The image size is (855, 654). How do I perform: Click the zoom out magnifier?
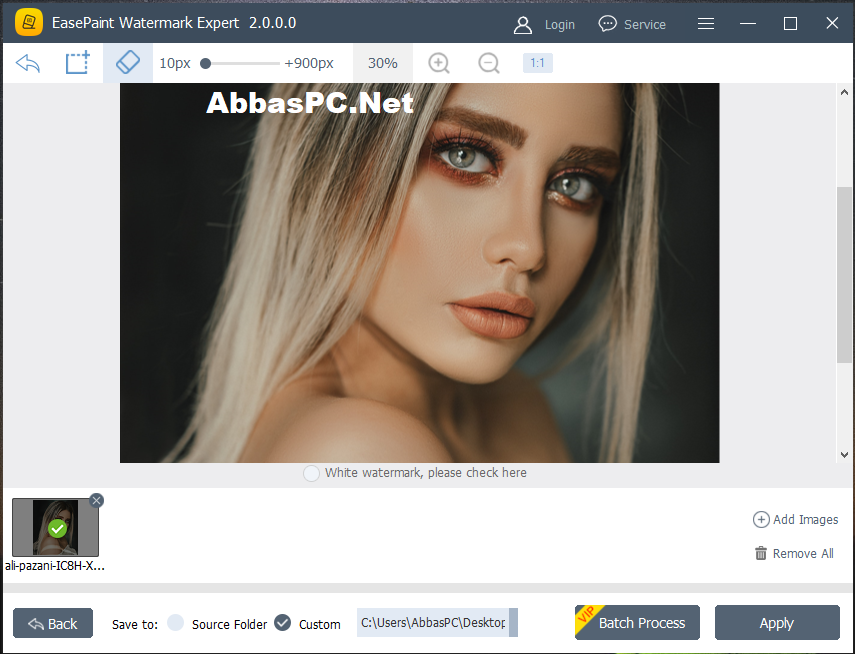[x=489, y=63]
